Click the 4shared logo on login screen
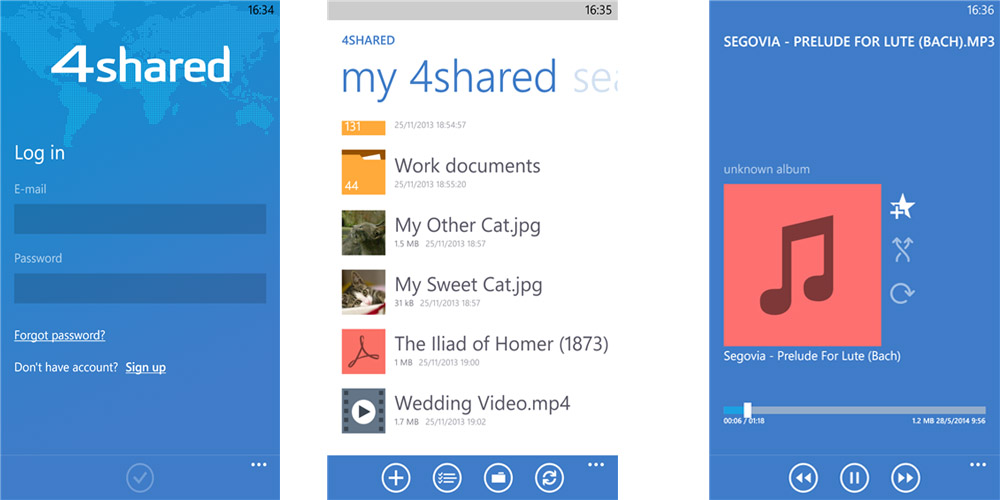Viewport: 1000px width, 500px height. click(x=141, y=64)
